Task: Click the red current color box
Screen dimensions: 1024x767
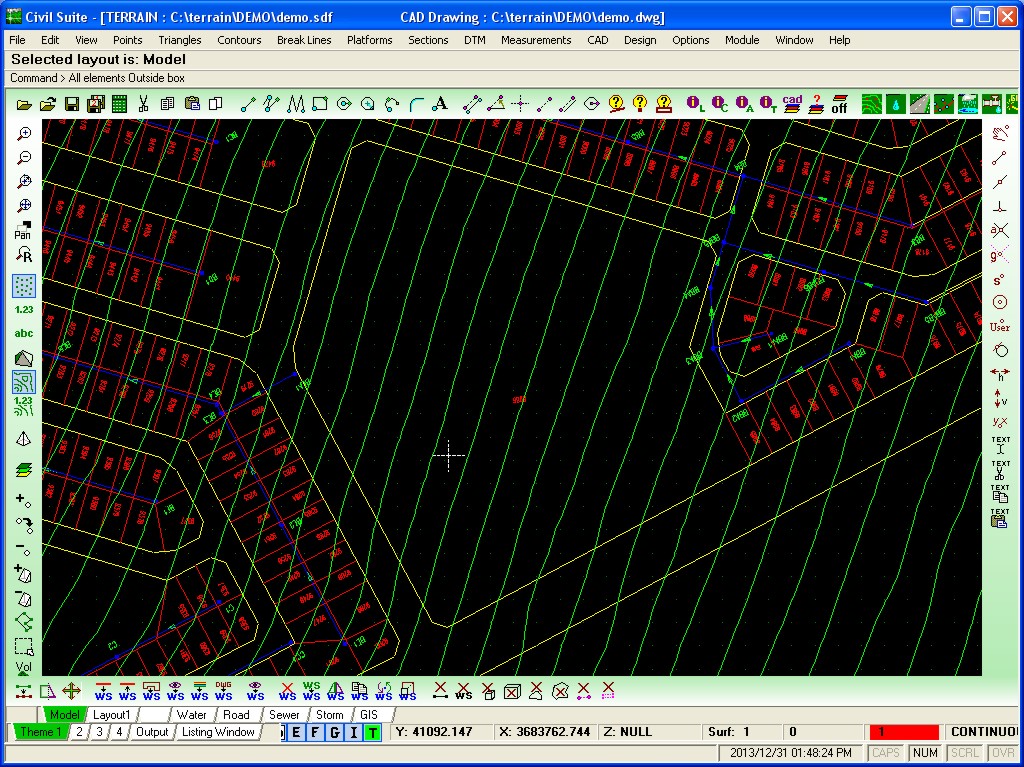Action: click(x=904, y=732)
